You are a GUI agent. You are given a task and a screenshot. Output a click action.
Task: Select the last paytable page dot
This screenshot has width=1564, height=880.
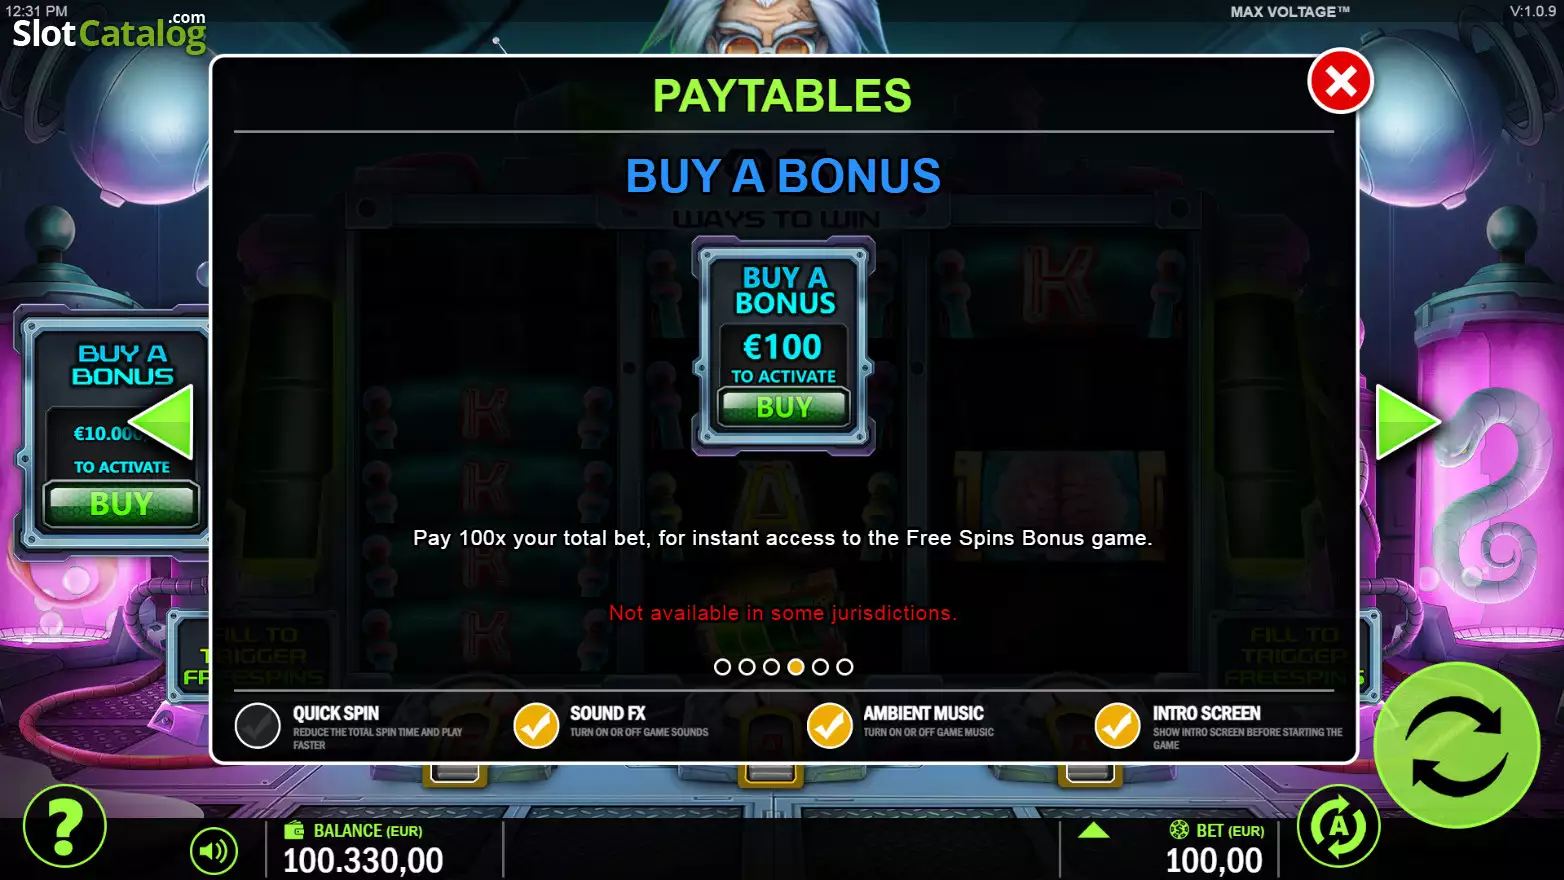tap(845, 667)
